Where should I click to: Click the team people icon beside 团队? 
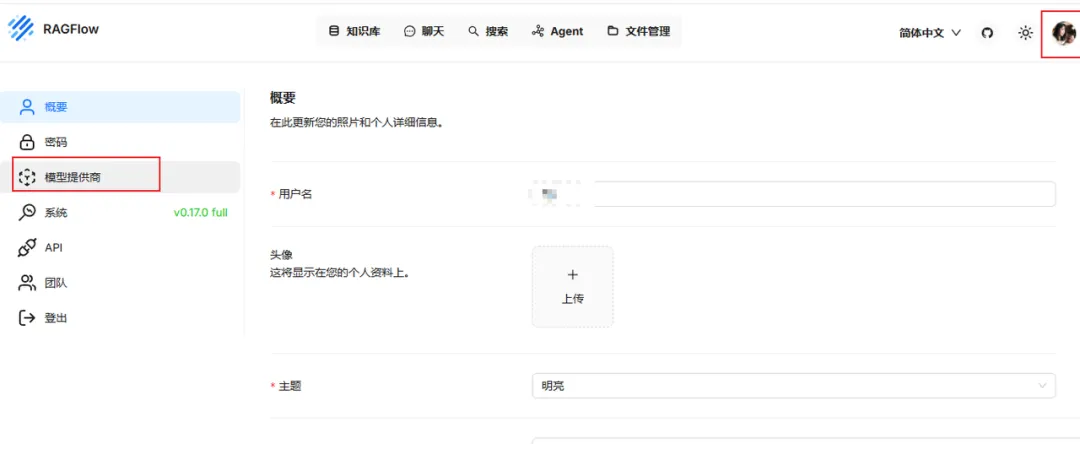pyautogui.click(x=27, y=283)
